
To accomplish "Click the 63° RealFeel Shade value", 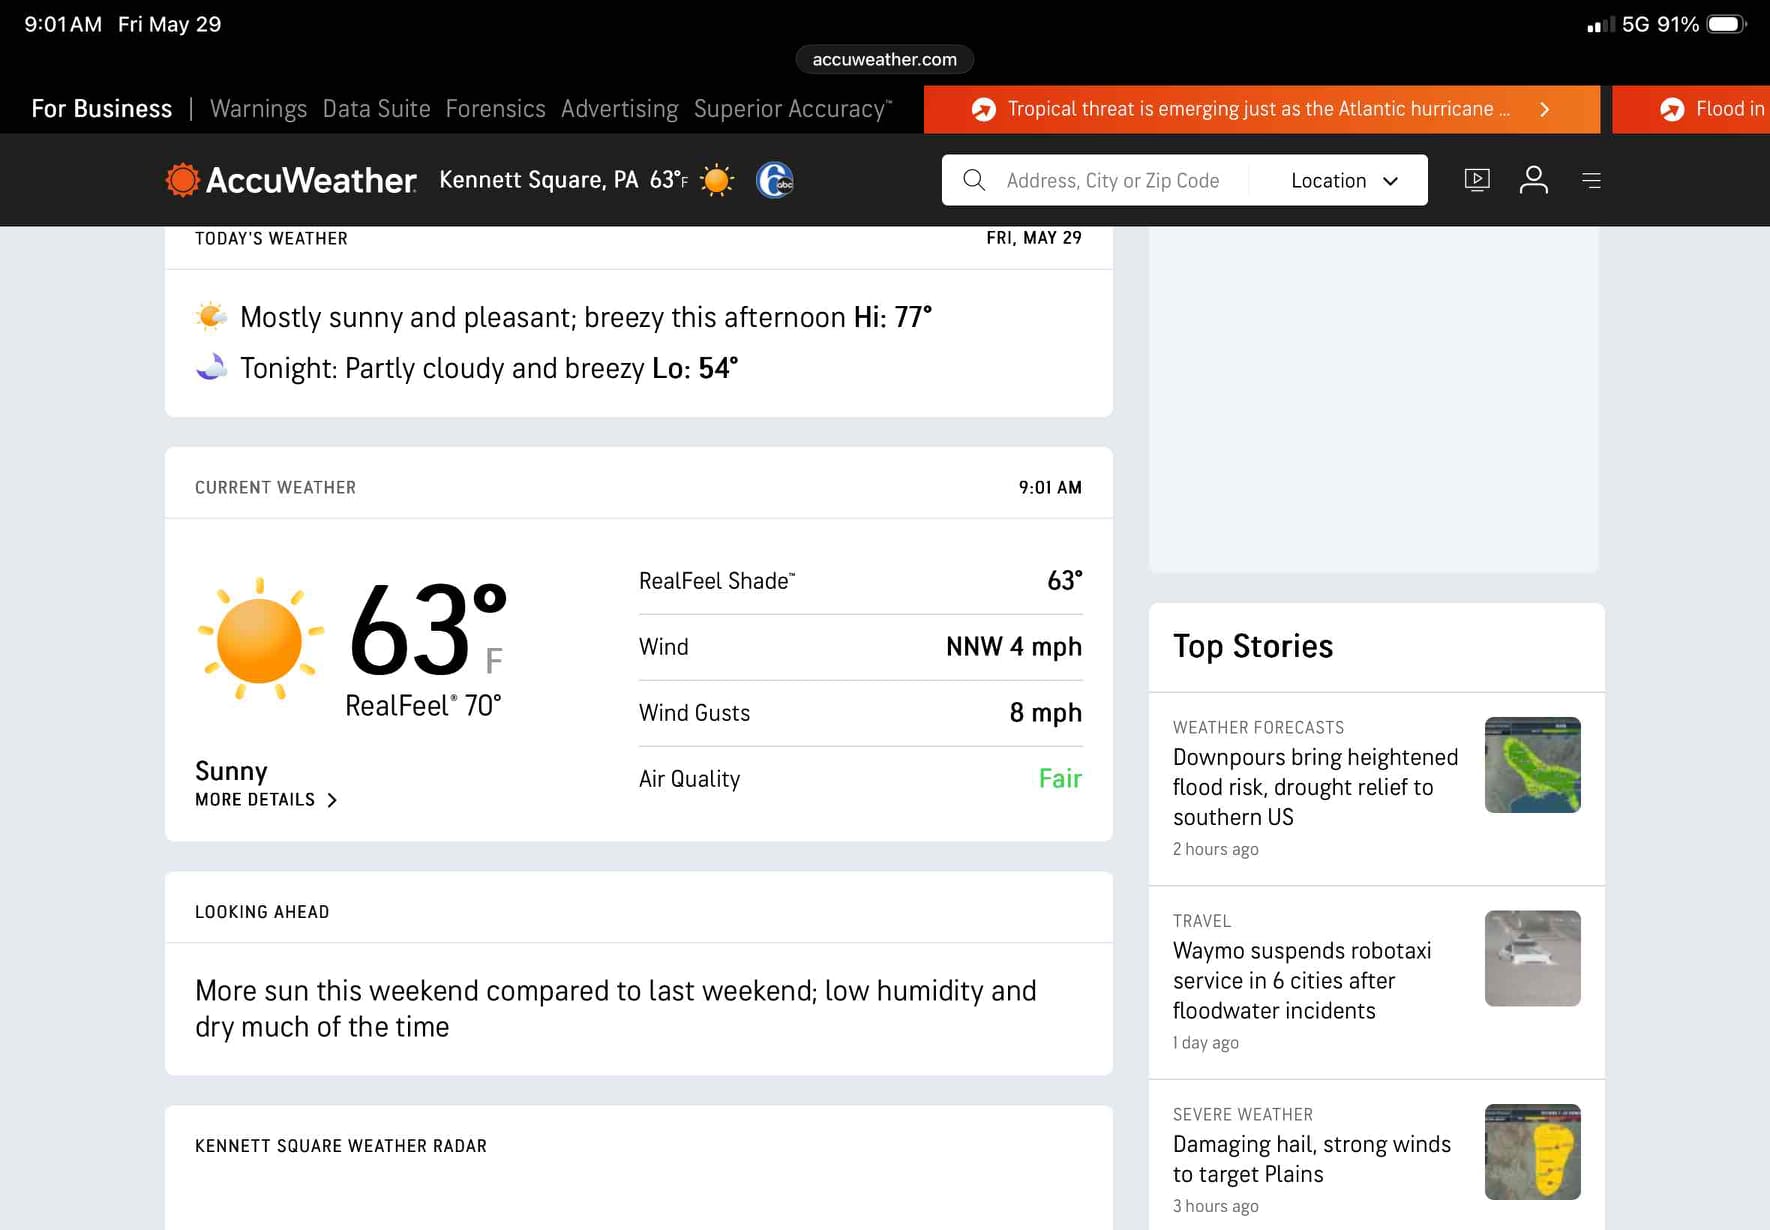I will coord(1065,581).
